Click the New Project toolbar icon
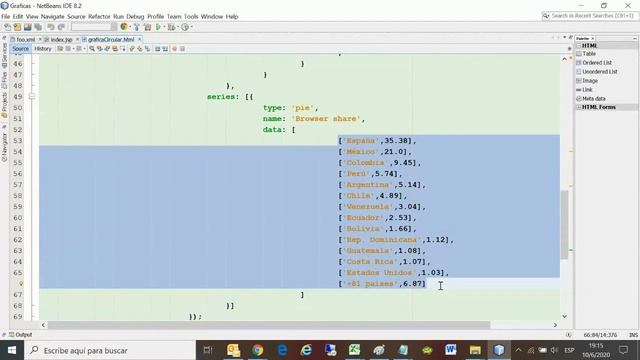The image size is (640, 360). pyautogui.click(x=17, y=27)
